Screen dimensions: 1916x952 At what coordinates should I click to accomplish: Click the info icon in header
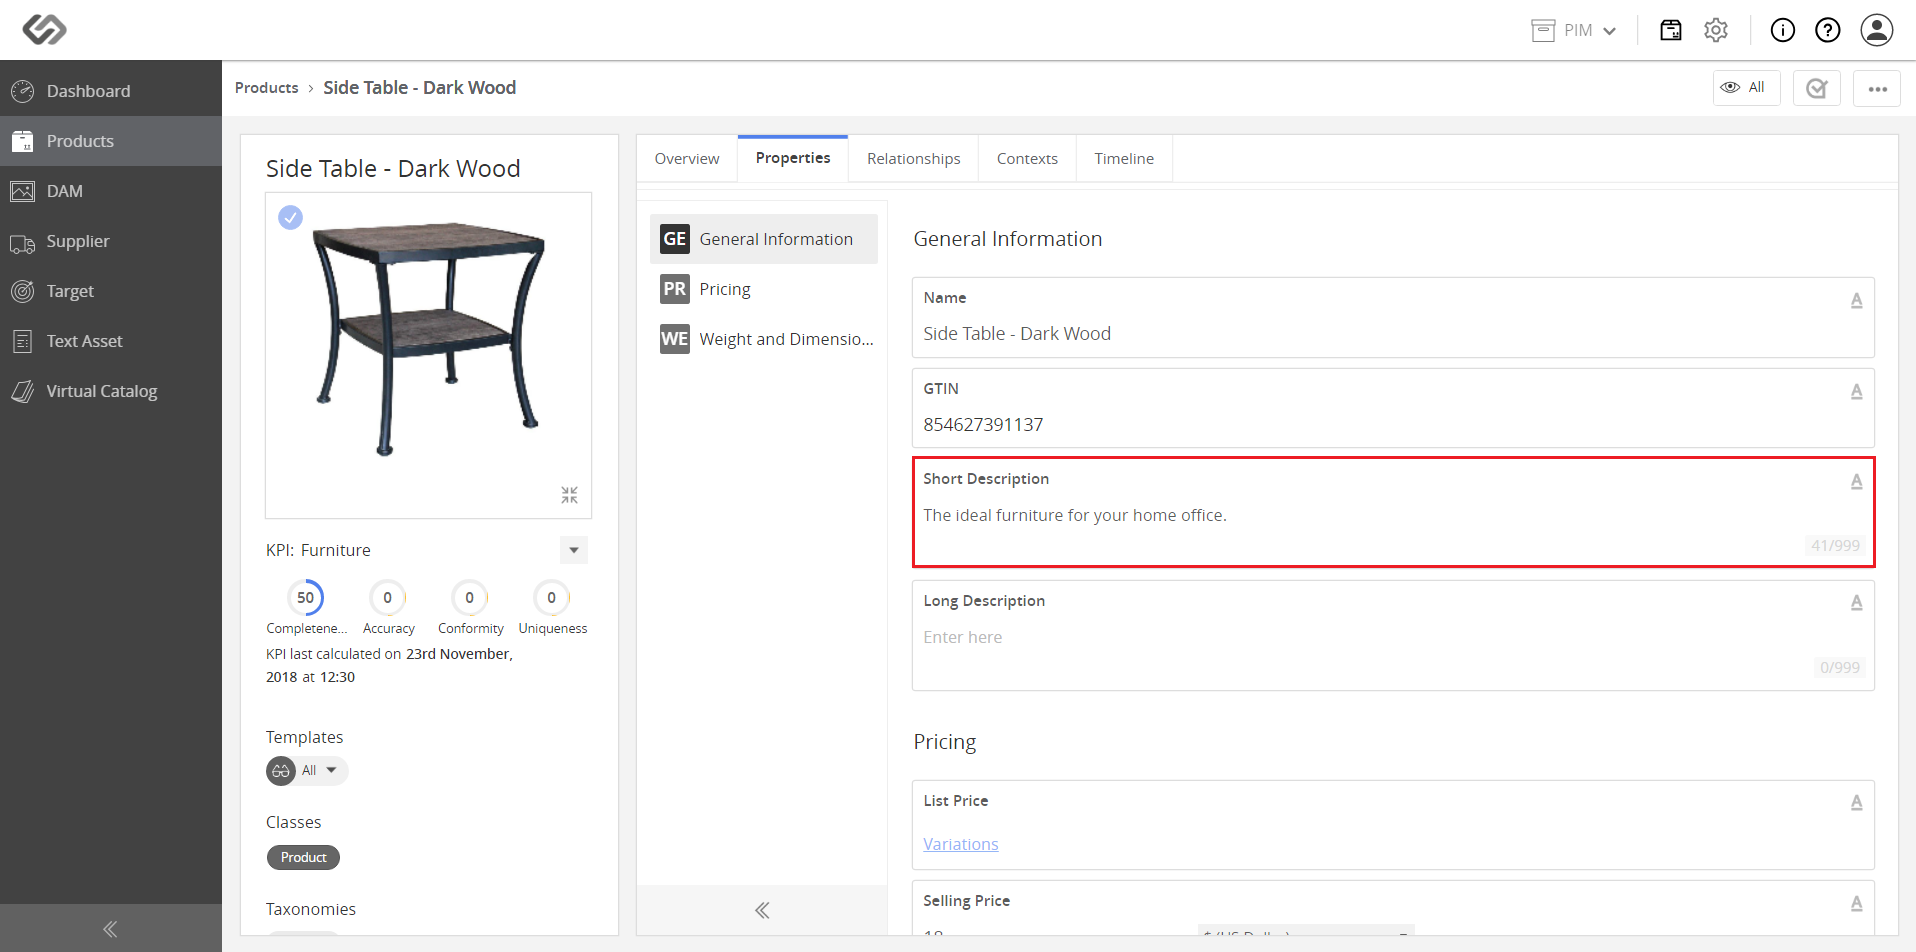point(1783,30)
